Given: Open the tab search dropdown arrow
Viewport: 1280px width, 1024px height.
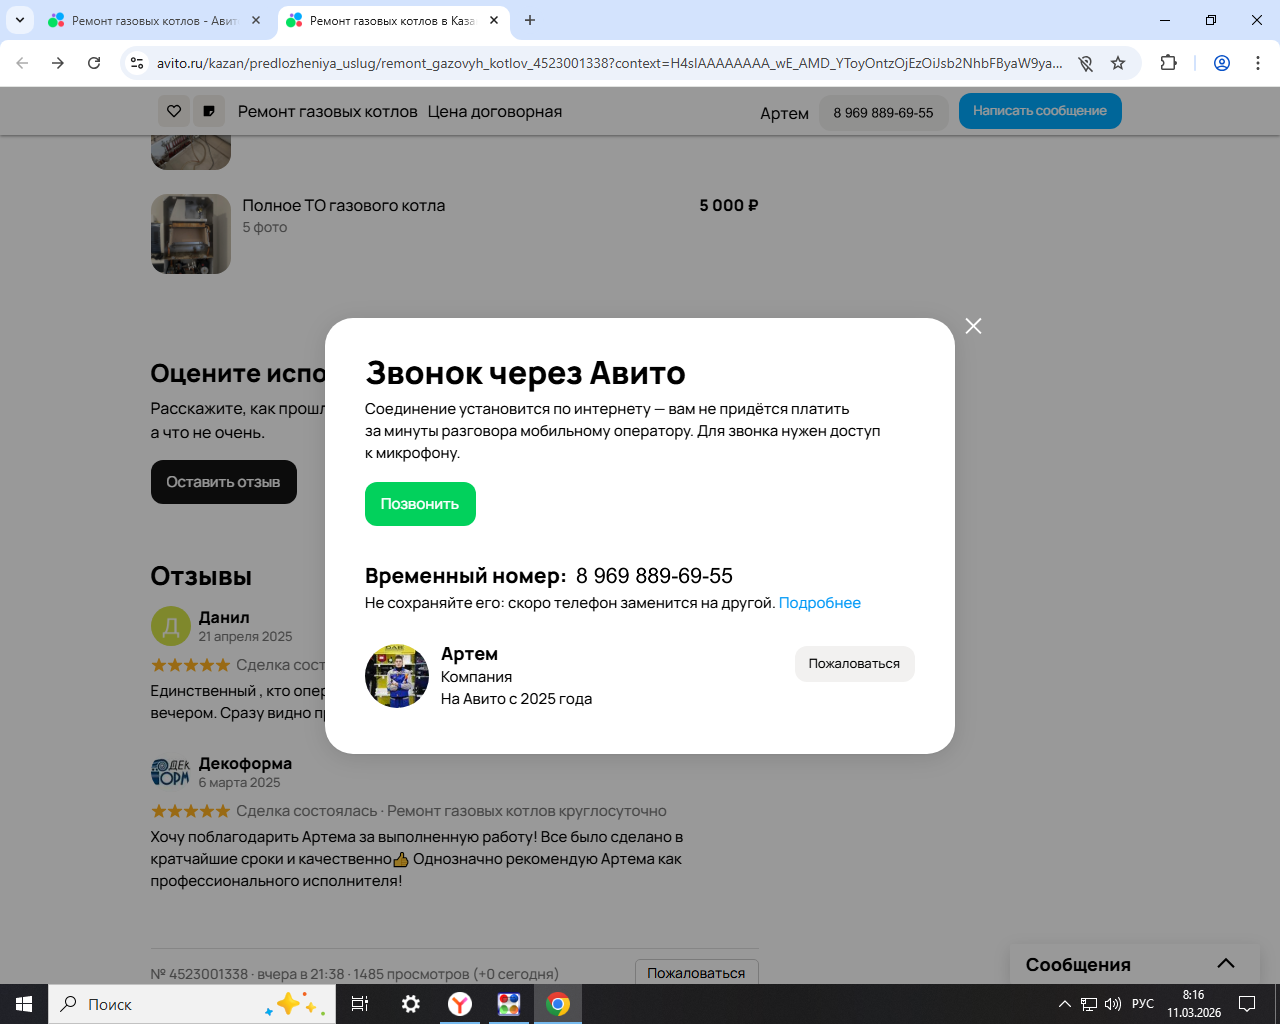Looking at the screenshot, I should (x=20, y=20).
